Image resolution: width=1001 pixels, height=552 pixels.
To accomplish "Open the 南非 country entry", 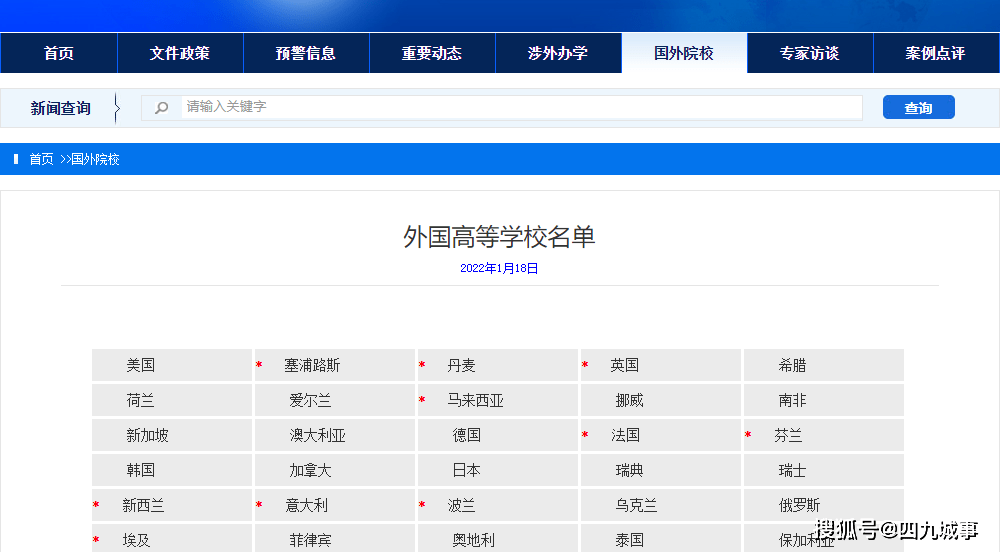I will point(792,400).
